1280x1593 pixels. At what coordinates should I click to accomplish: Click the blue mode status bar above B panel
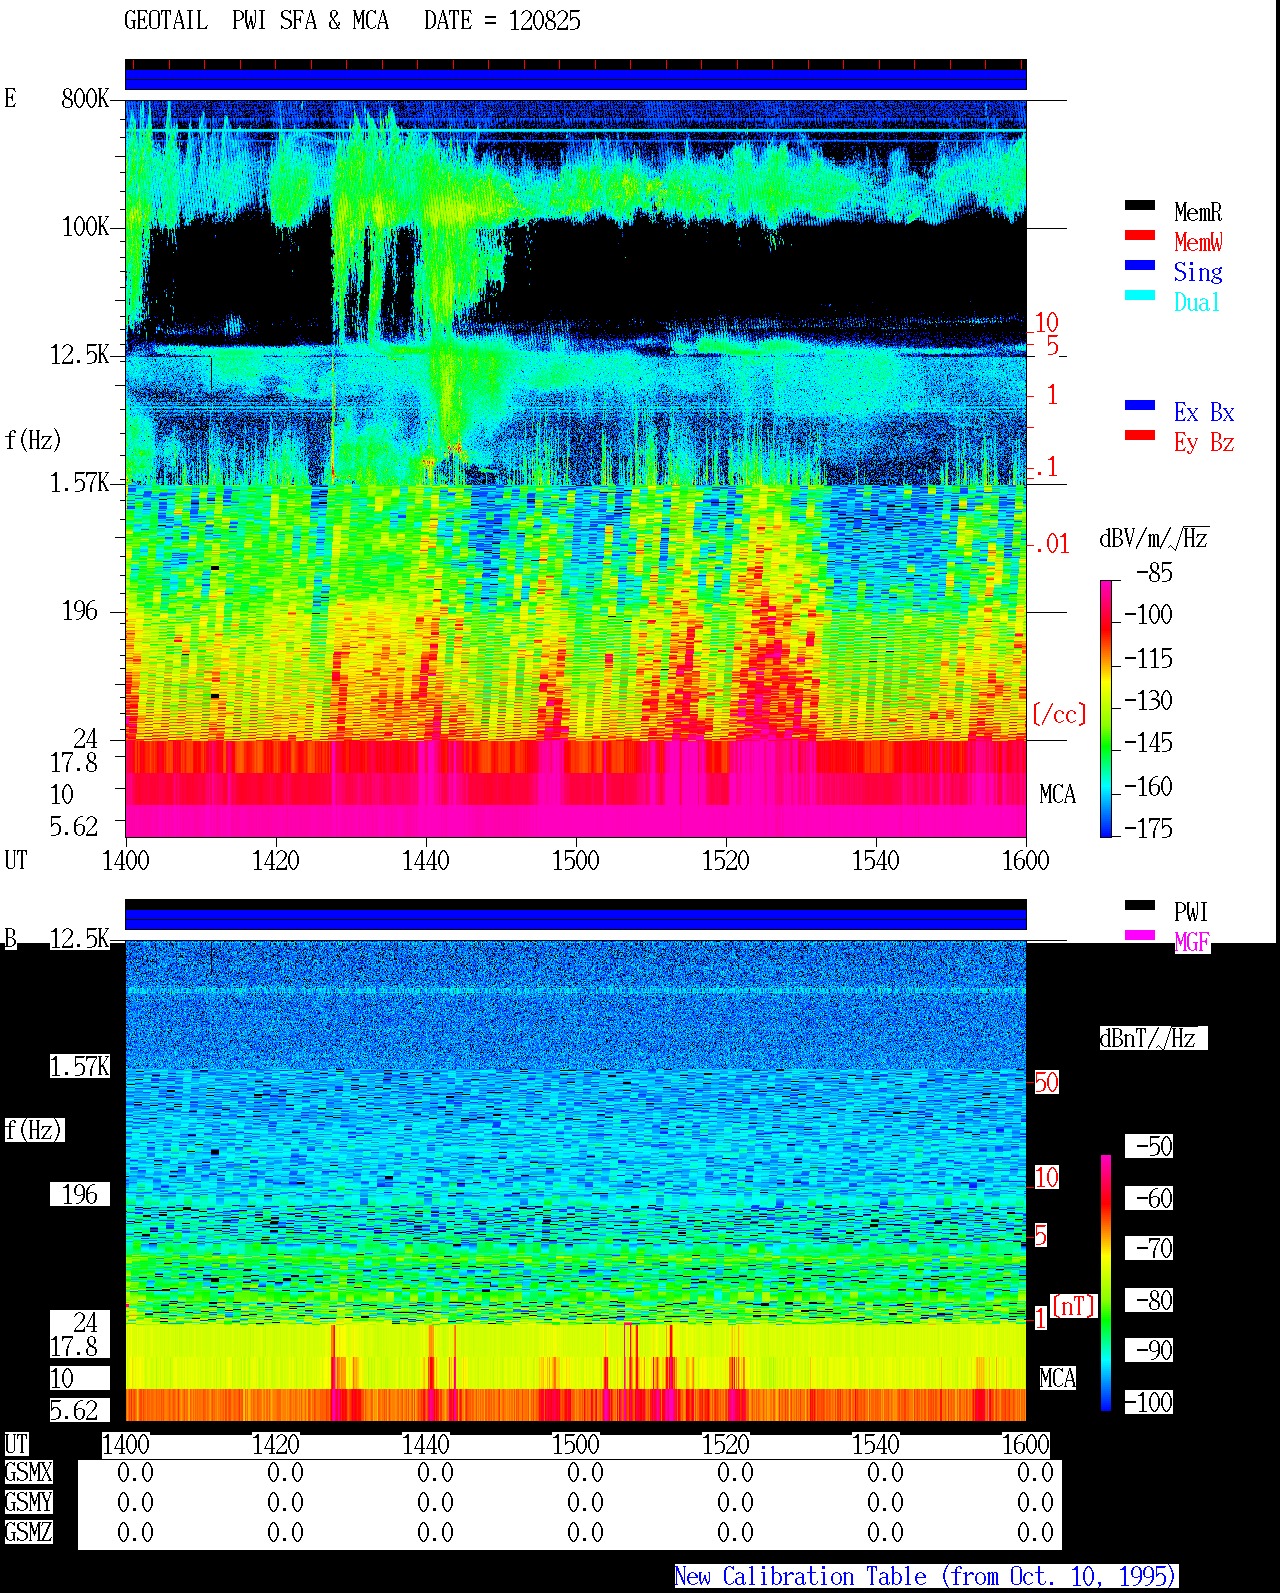(x=575, y=919)
